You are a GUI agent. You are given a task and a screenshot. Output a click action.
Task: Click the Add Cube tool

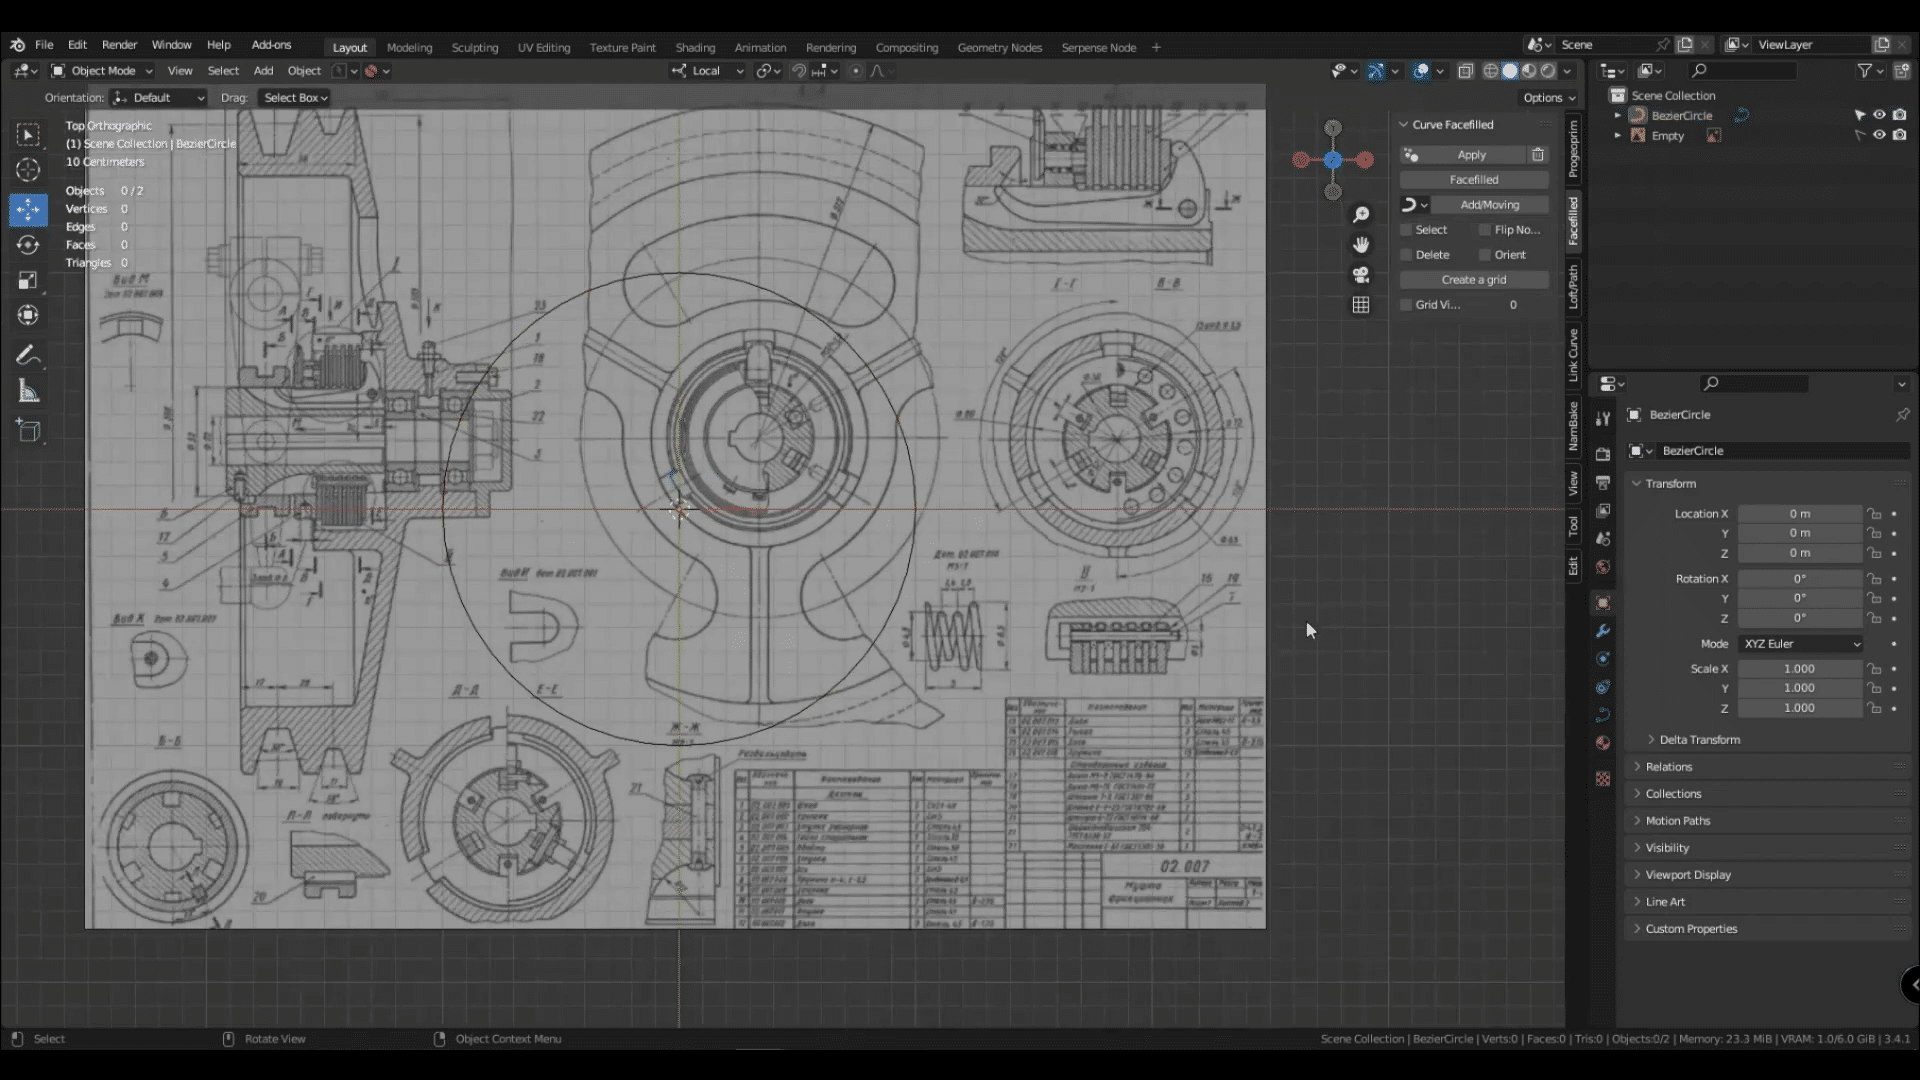28,431
